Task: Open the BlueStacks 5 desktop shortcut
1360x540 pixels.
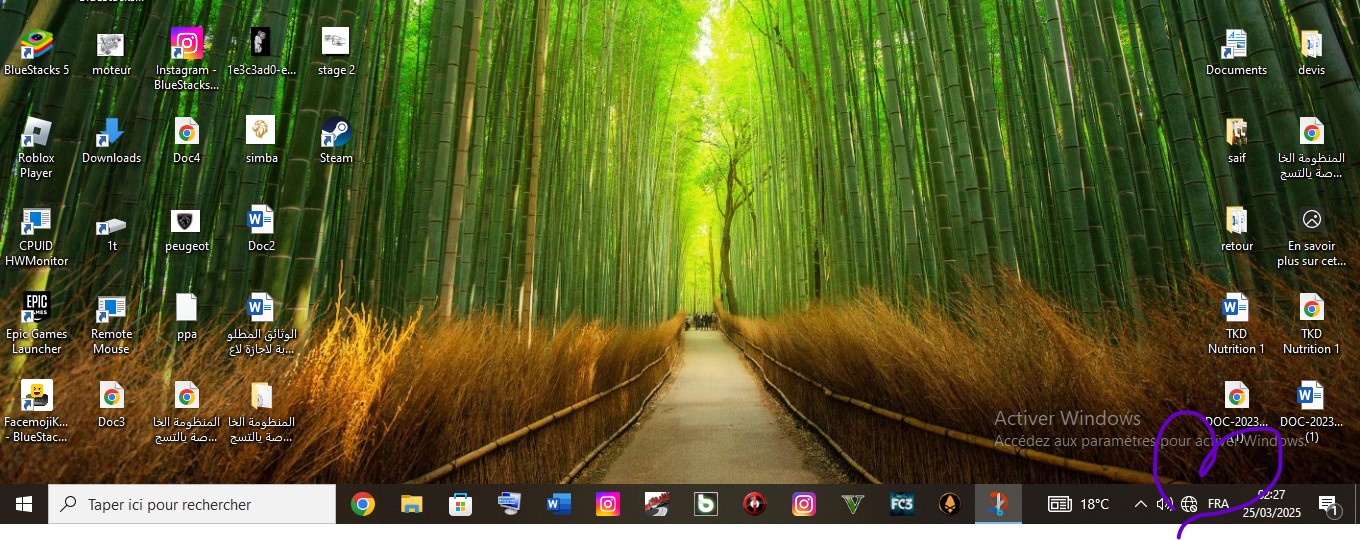Action: (37, 45)
